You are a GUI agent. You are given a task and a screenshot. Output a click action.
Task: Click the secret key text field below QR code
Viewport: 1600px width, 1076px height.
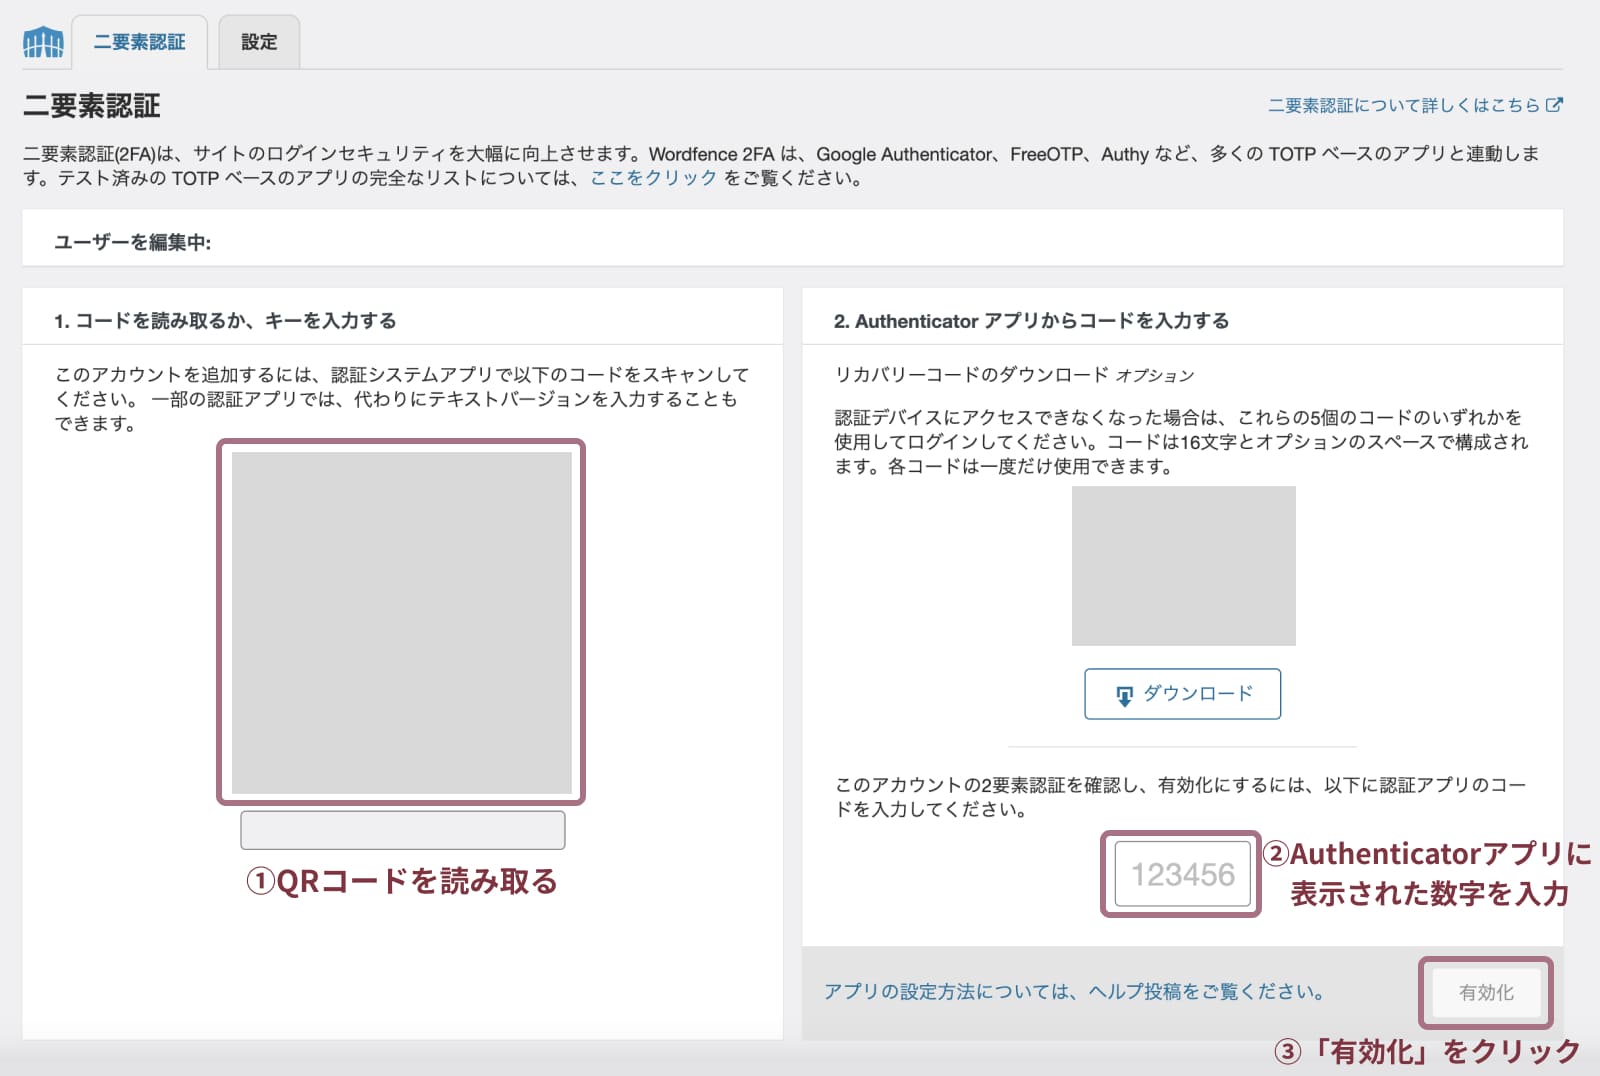coord(403,830)
